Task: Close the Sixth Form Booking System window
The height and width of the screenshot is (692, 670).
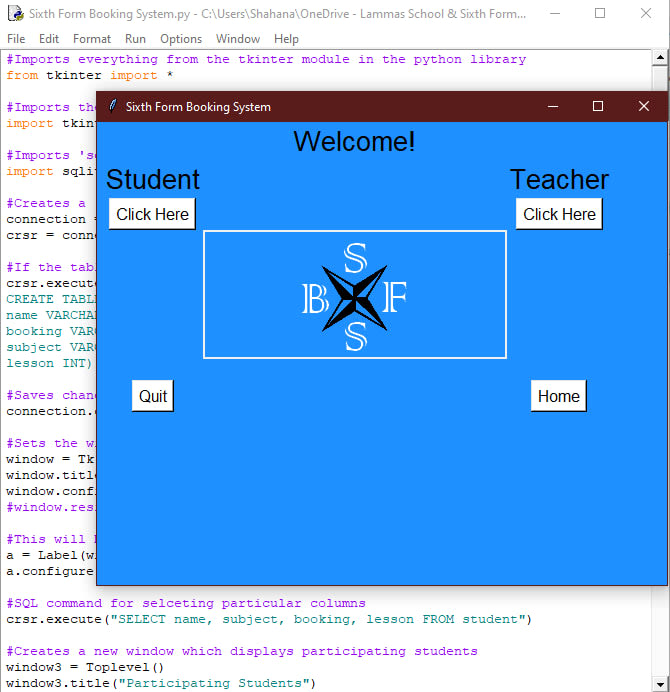Action: point(644,106)
